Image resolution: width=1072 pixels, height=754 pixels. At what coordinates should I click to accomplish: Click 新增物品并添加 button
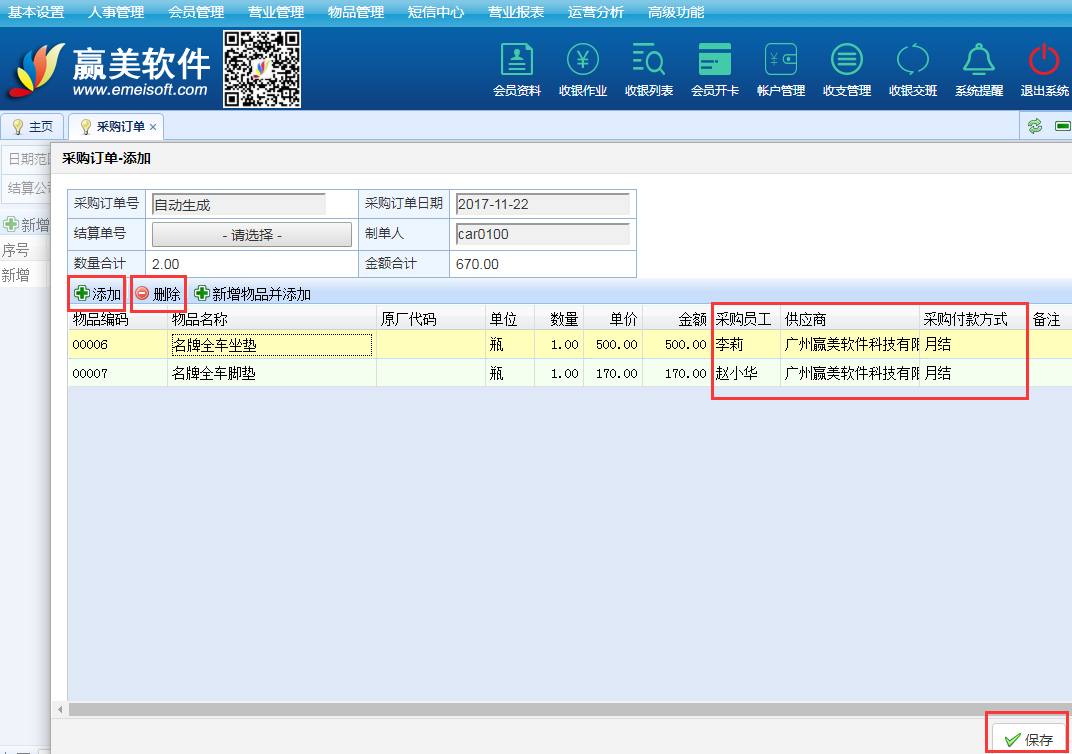click(x=252, y=294)
